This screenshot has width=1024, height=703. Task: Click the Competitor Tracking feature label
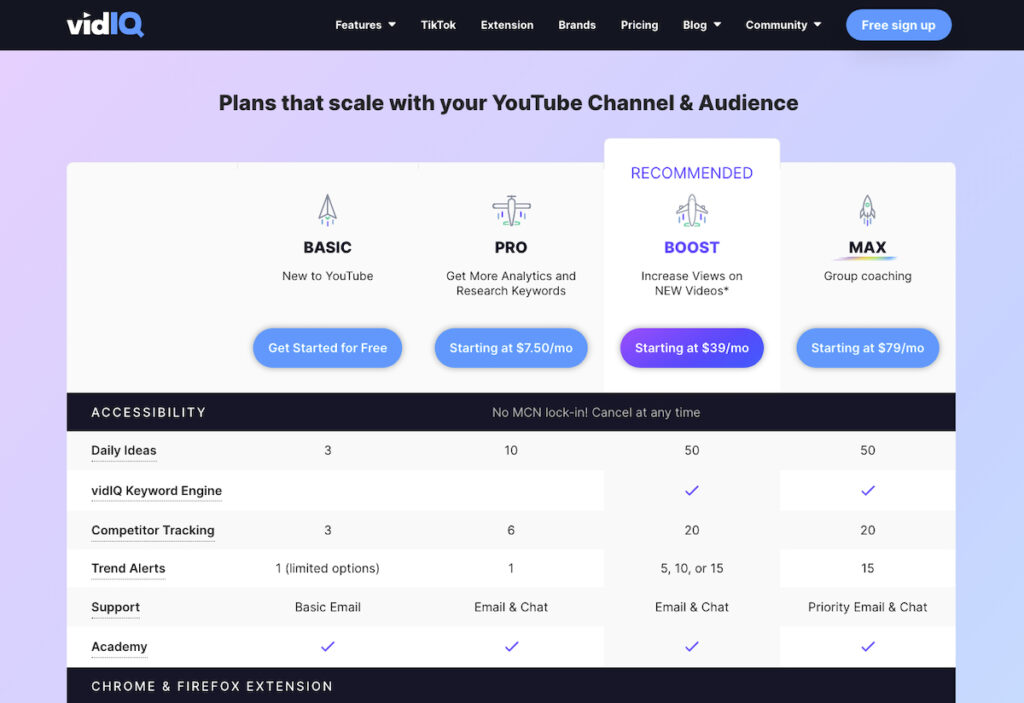153,530
